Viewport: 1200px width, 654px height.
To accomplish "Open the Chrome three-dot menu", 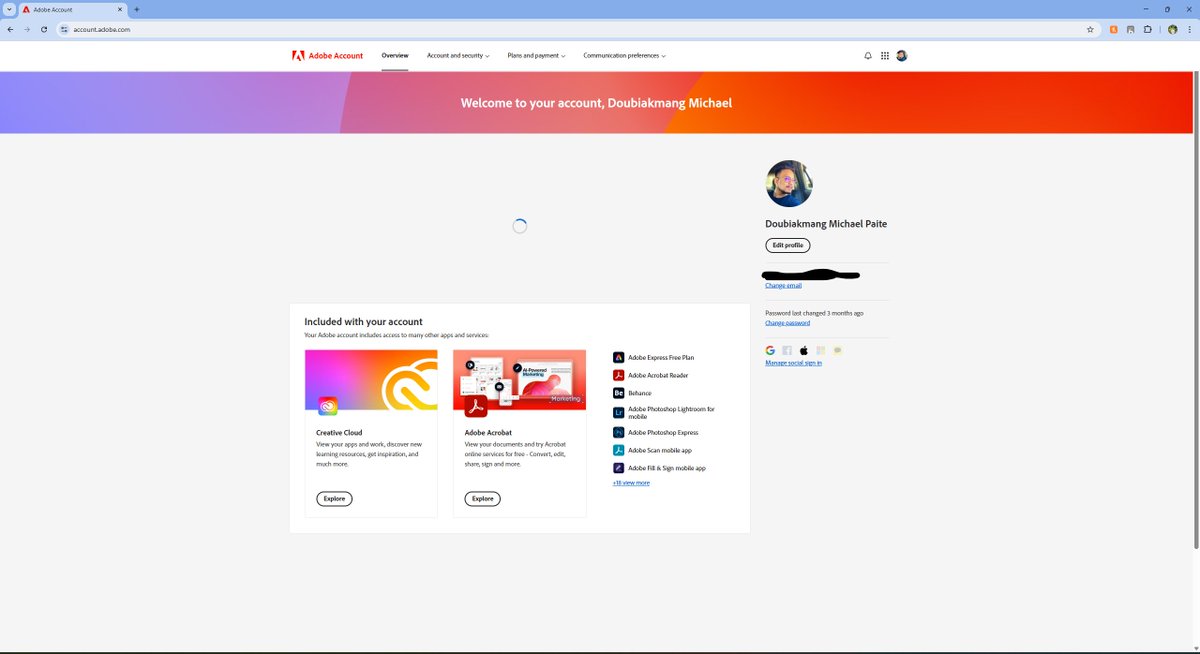I will point(1189,29).
